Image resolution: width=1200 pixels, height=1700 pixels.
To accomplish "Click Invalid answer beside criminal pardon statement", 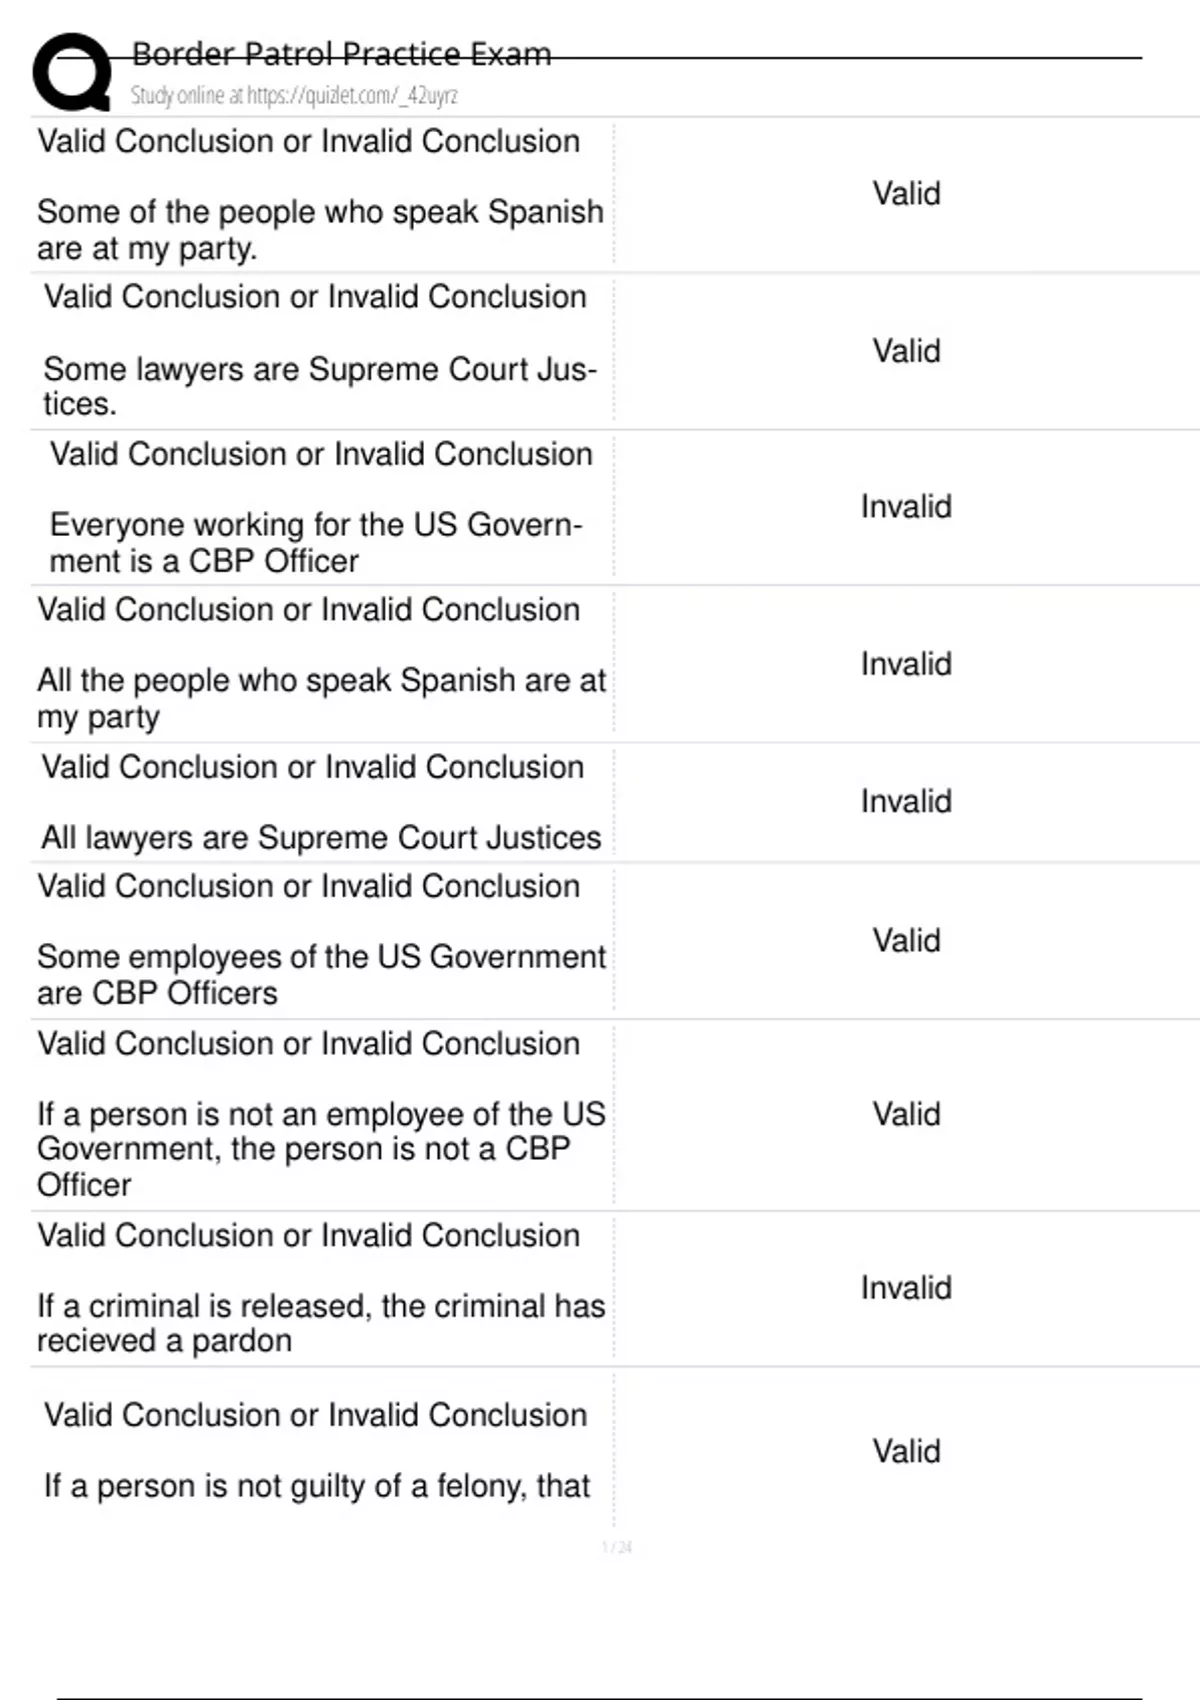I will point(906,1287).
